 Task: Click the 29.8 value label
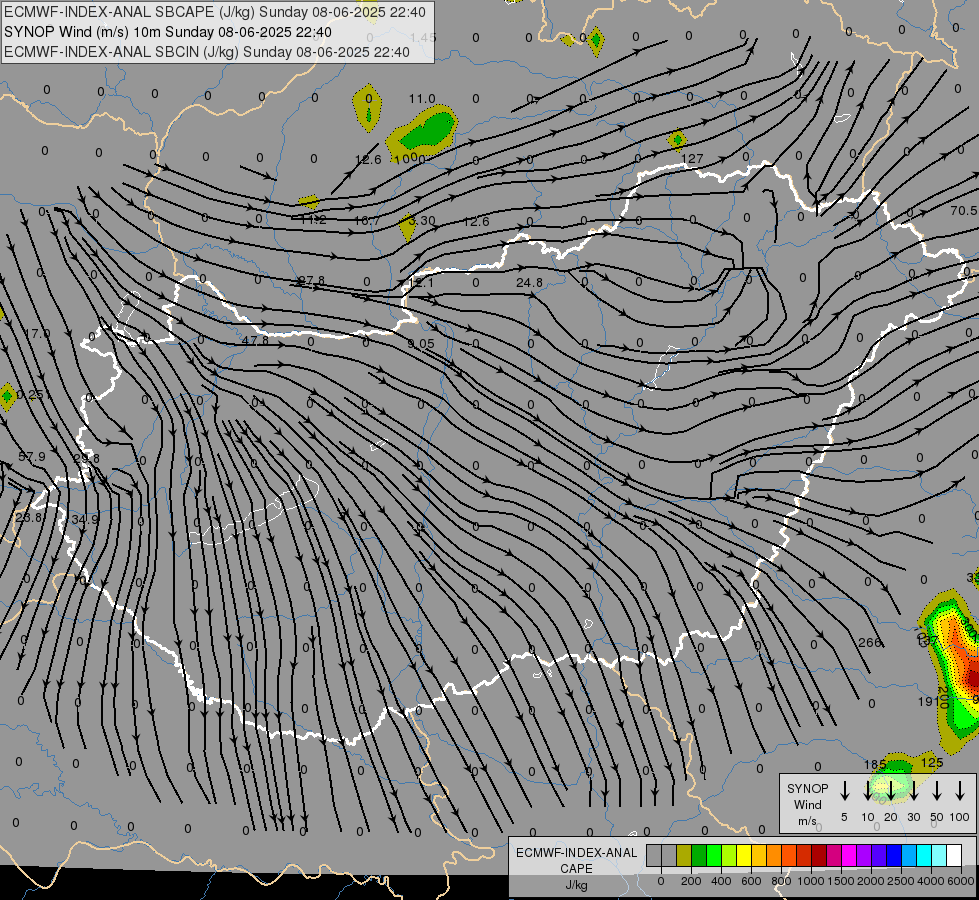(87, 458)
